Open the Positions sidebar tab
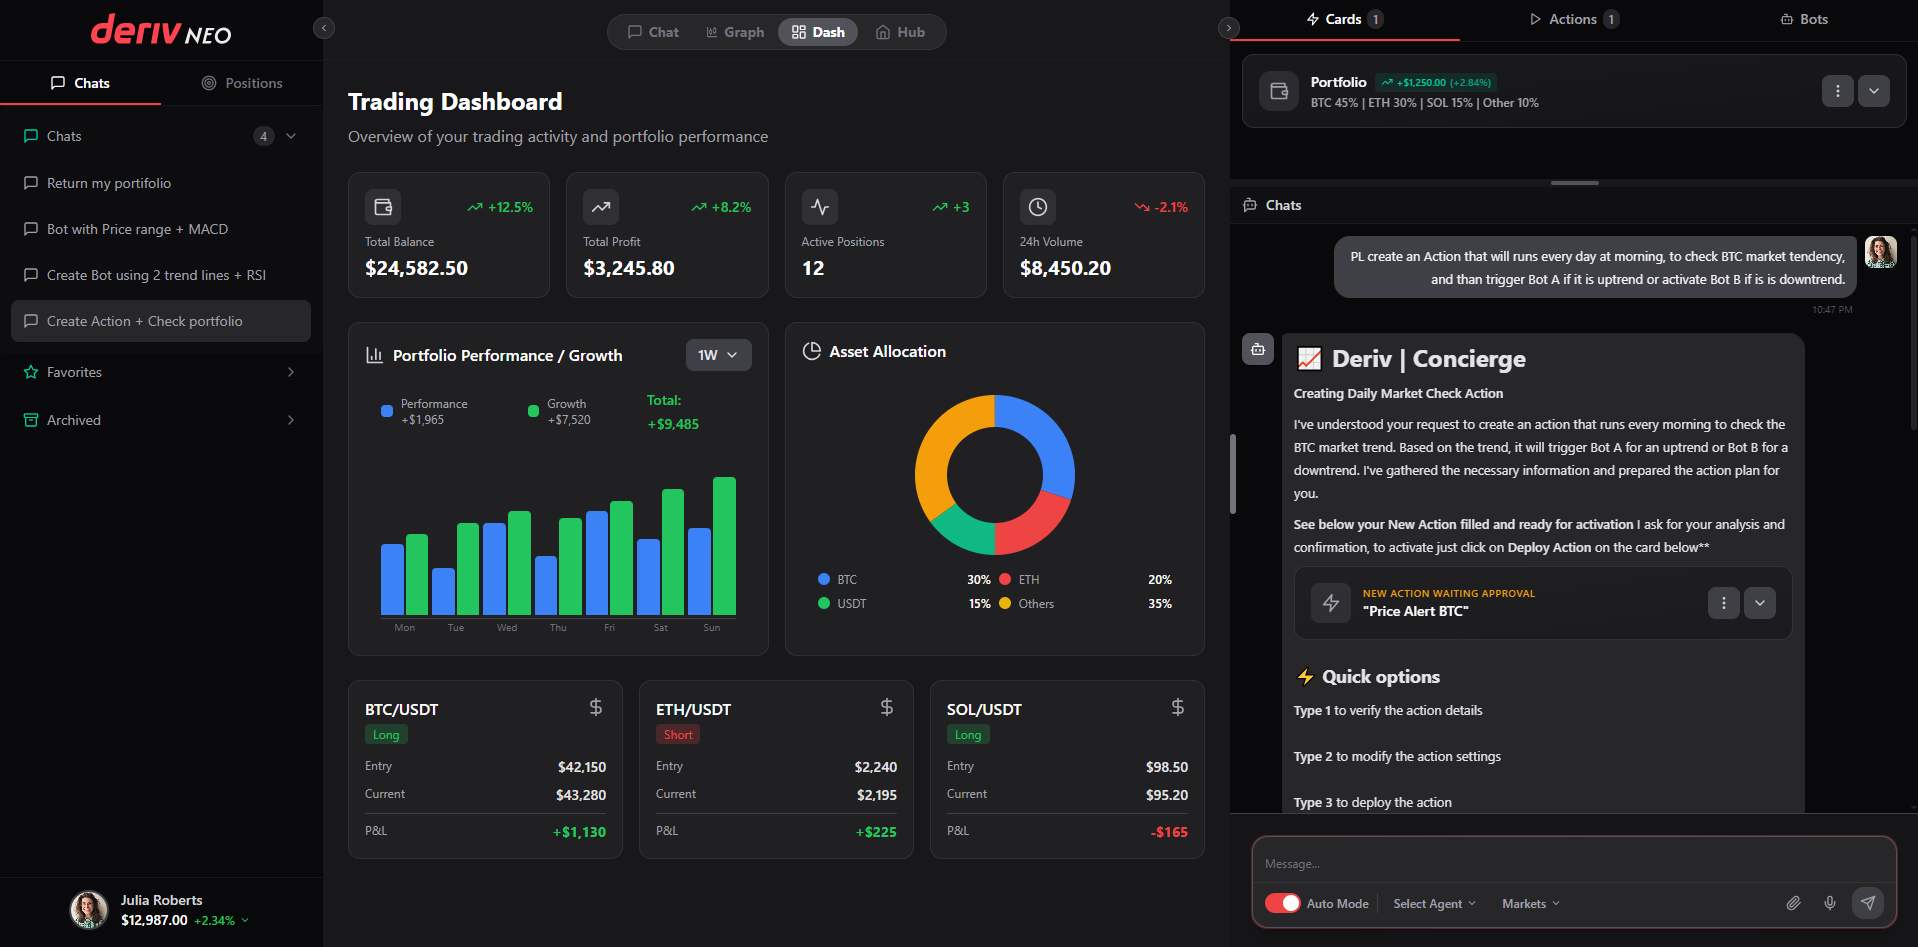The width and height of the screenshot is (1918, 947). coord(242,83)
